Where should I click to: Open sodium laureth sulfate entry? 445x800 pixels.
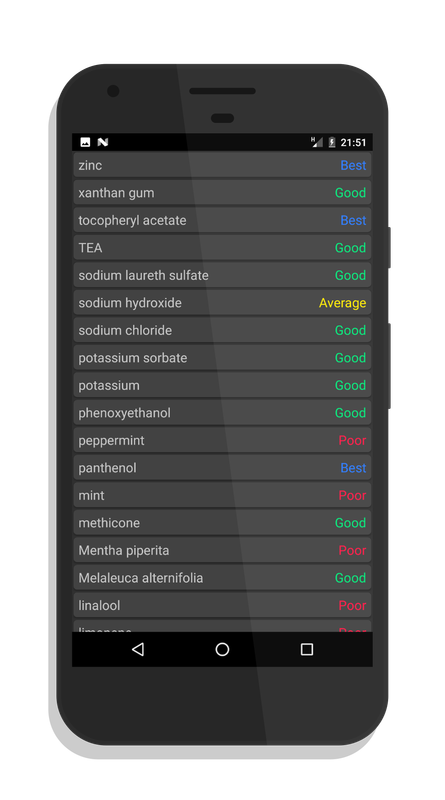222,275
